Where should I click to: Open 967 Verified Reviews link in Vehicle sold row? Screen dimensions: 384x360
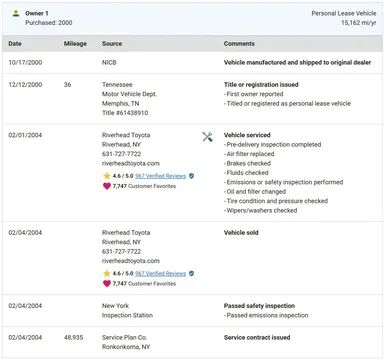click(x=160, y=274)
